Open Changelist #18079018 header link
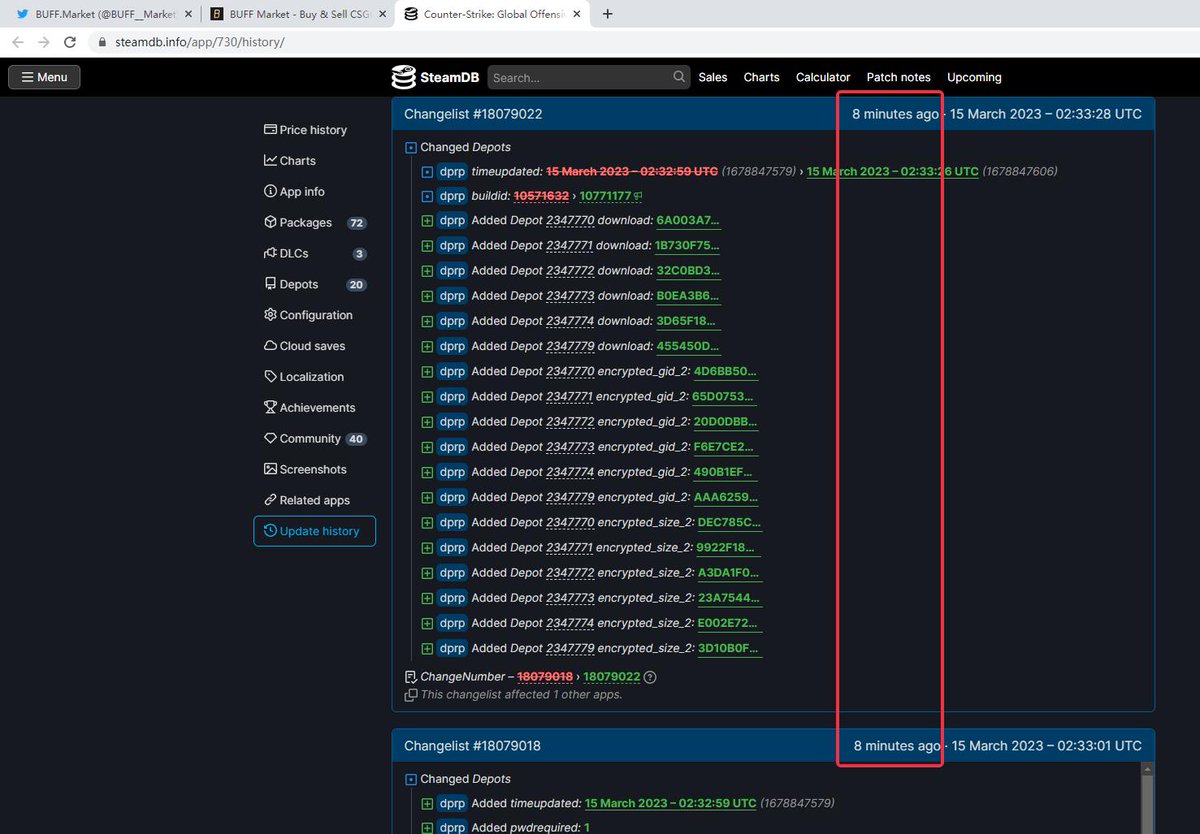The height and width of the screenshot is (834, 1200). click(472, 746)
